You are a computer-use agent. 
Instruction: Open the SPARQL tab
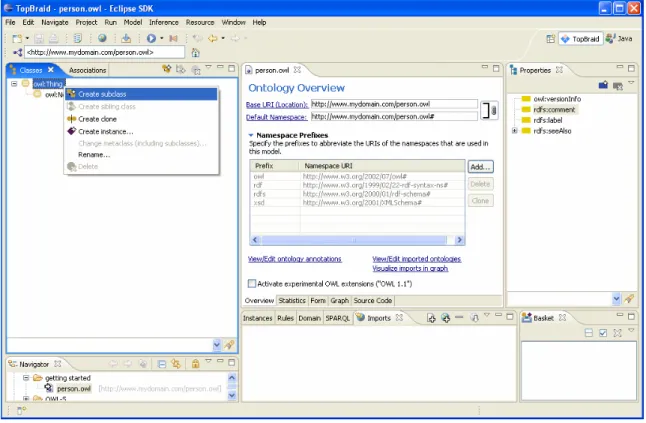click(x=337, y=318)
